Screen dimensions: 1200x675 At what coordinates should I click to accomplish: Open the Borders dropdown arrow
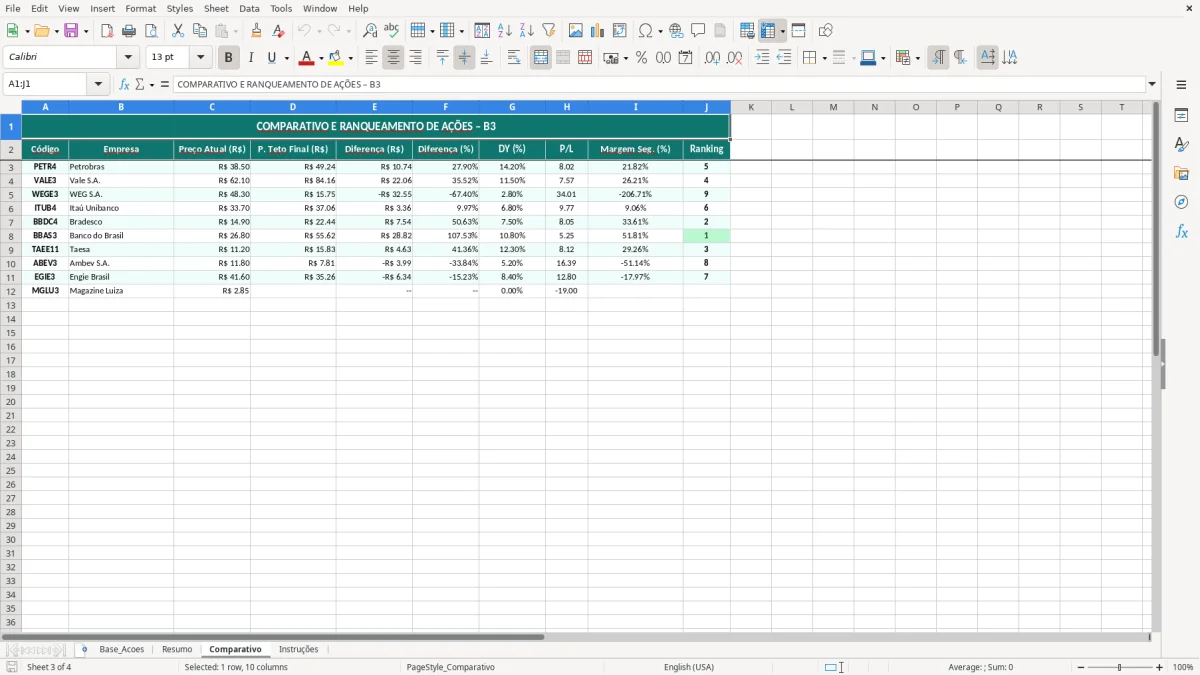point(824,58)
